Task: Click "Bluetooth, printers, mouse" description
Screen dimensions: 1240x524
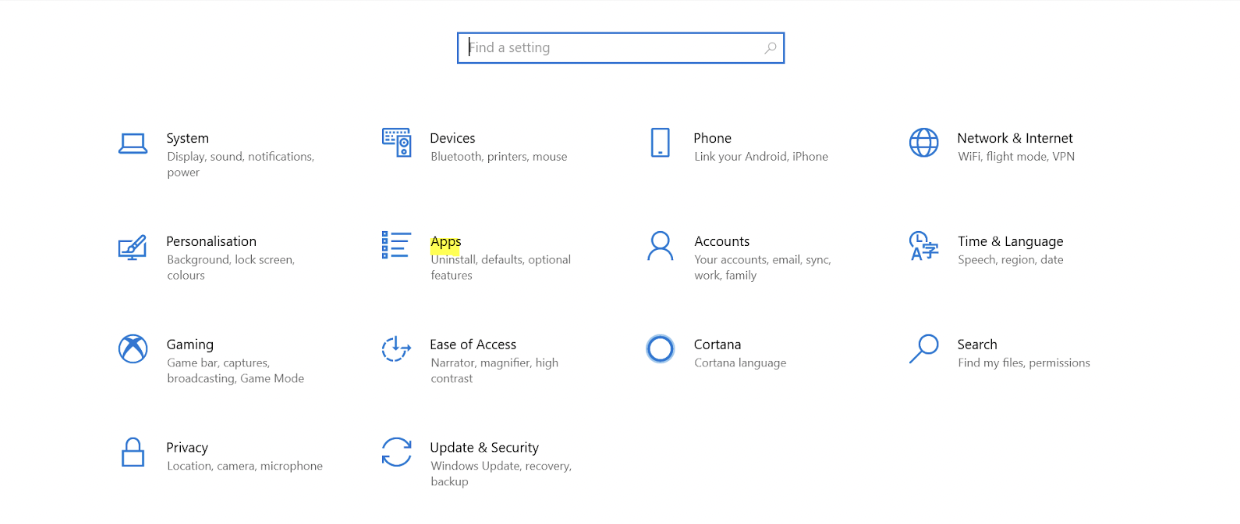Action: pos(499,157)
